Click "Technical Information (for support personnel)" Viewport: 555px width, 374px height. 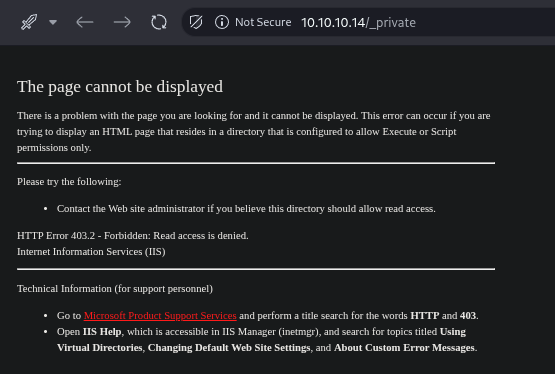point(115,289)
